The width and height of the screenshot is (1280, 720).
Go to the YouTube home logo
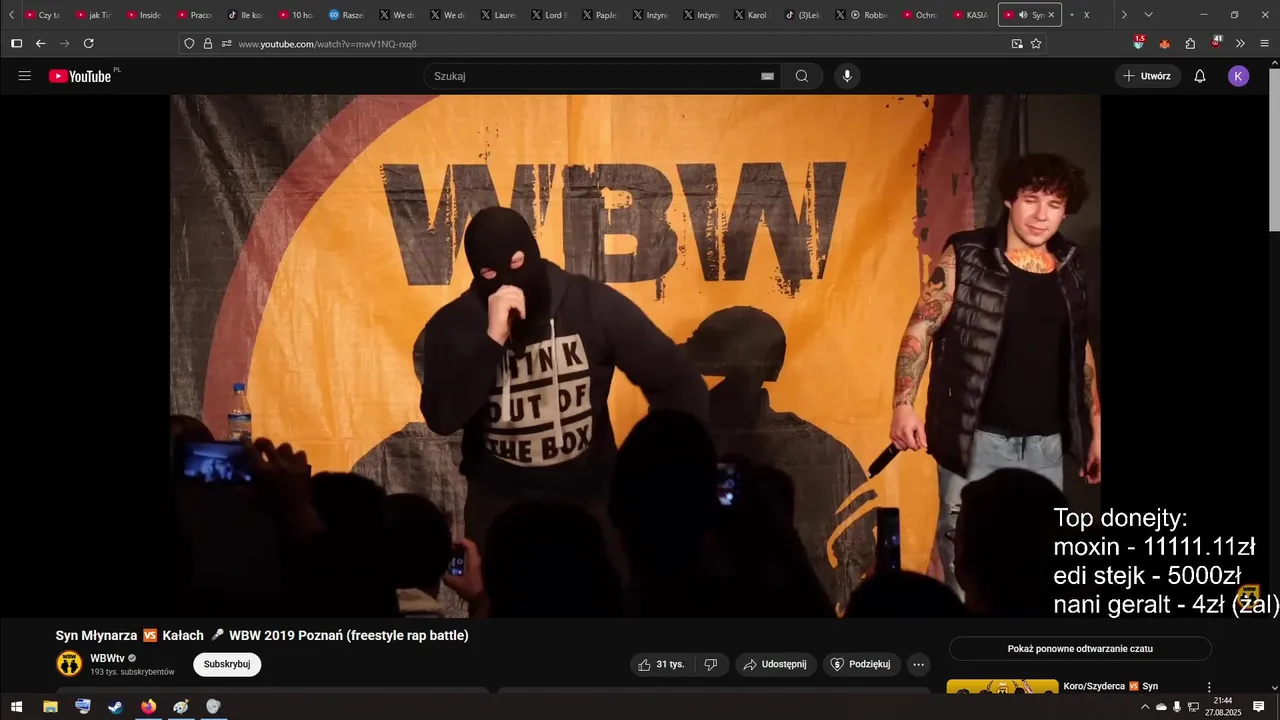(x=80, y=76)
